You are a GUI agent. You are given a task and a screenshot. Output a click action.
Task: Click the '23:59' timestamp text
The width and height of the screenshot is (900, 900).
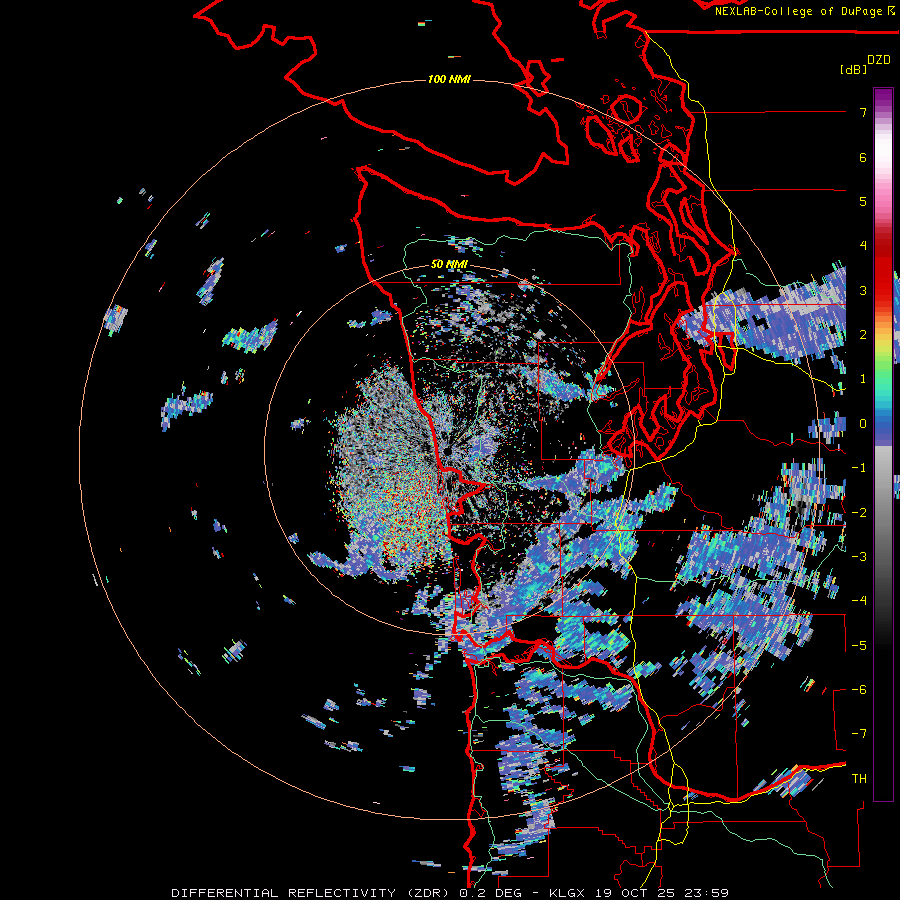click(707, 893)
